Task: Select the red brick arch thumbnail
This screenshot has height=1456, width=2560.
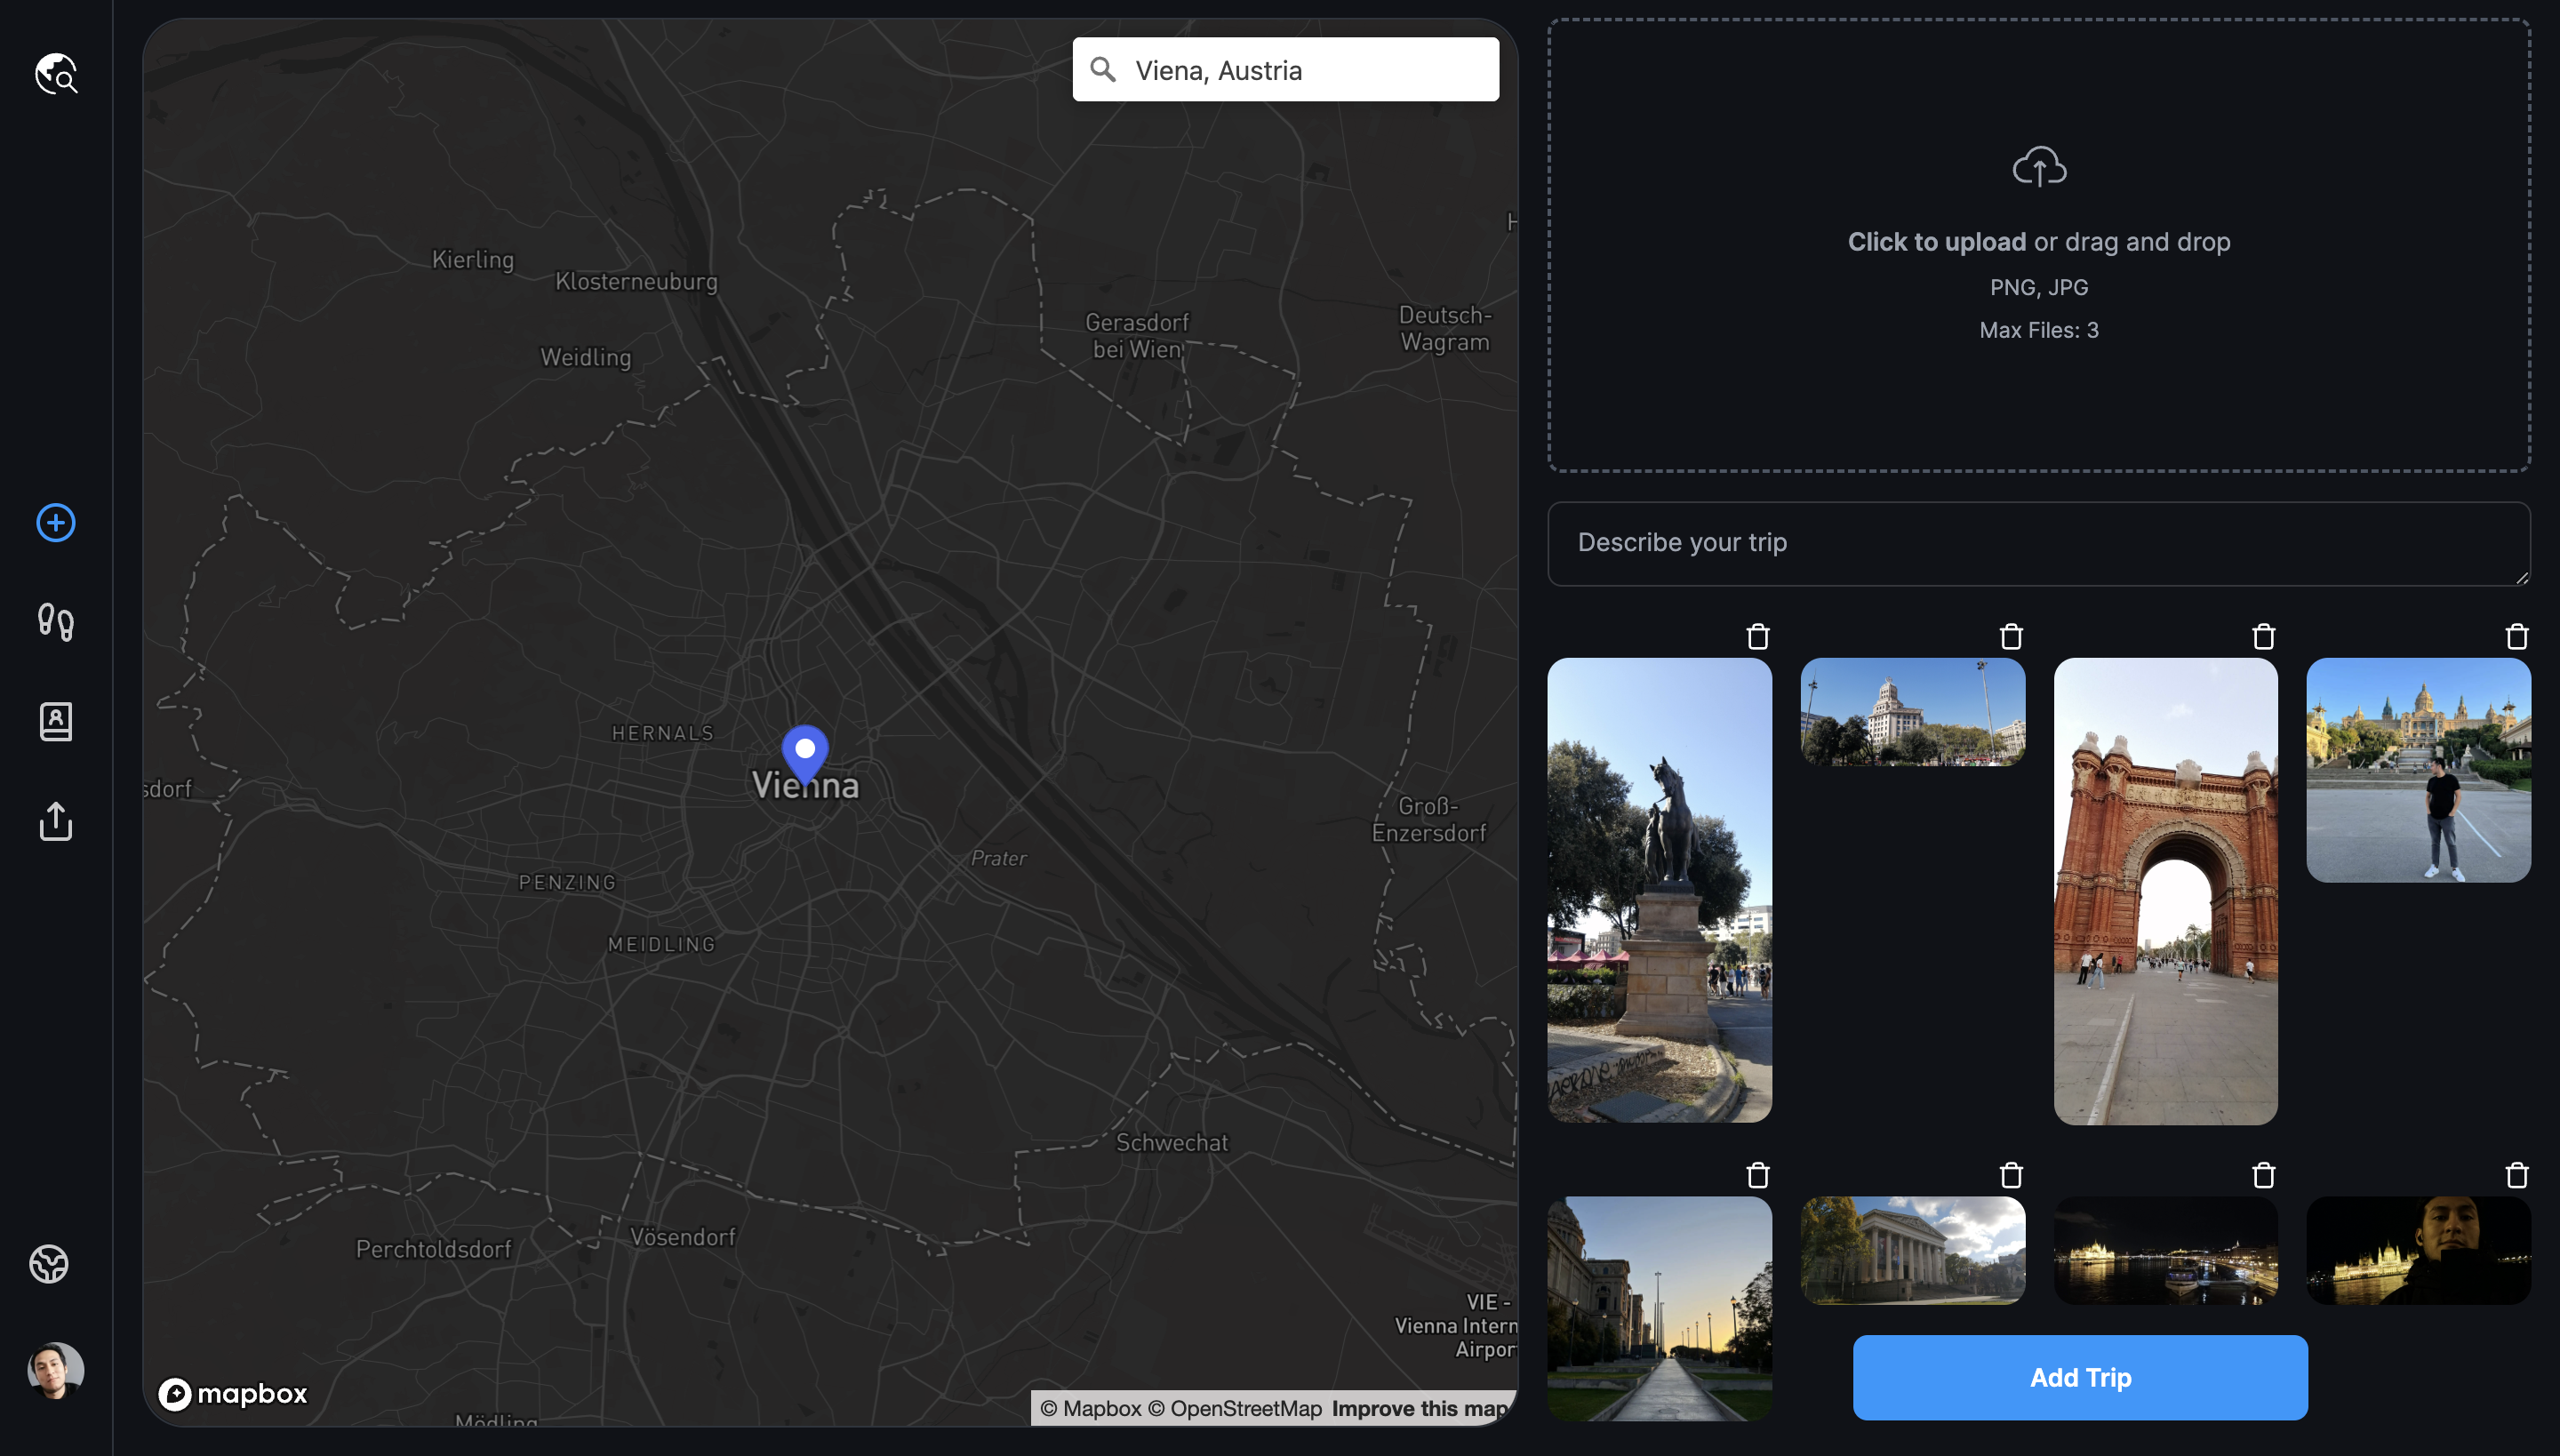Action: (x=2166, y=891)
